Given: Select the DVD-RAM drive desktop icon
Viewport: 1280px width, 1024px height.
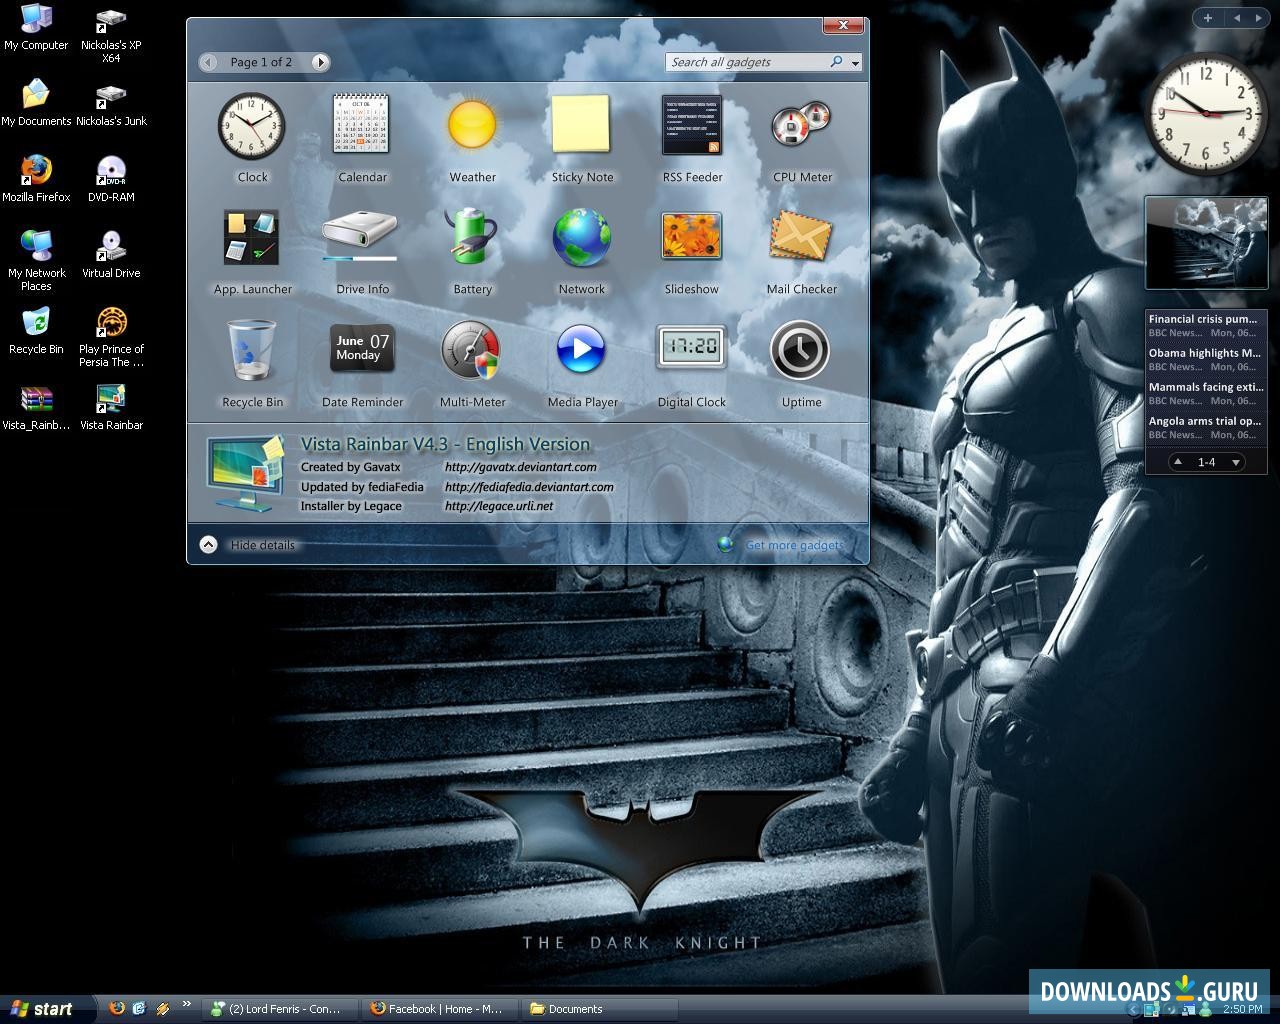Looking at the screenshot, I should [x=111, y=180].
